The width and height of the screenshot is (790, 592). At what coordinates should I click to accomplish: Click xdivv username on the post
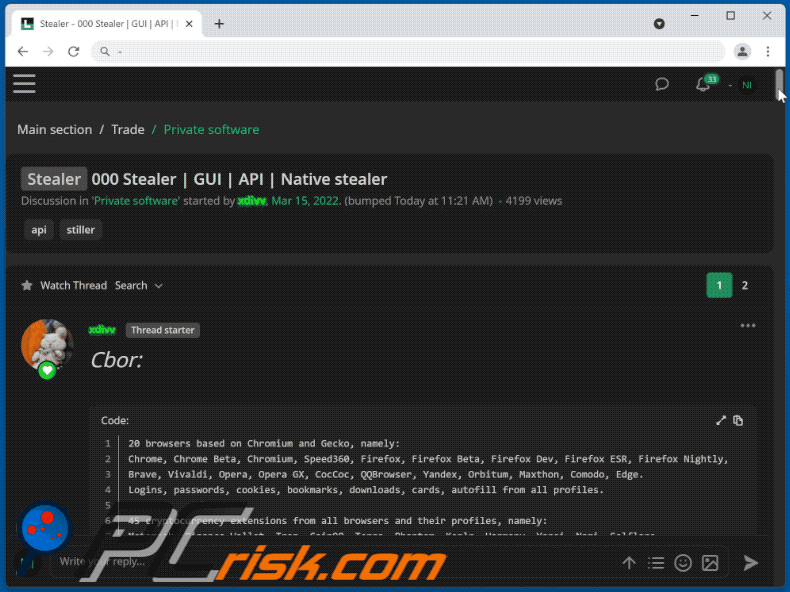(102, 330)
